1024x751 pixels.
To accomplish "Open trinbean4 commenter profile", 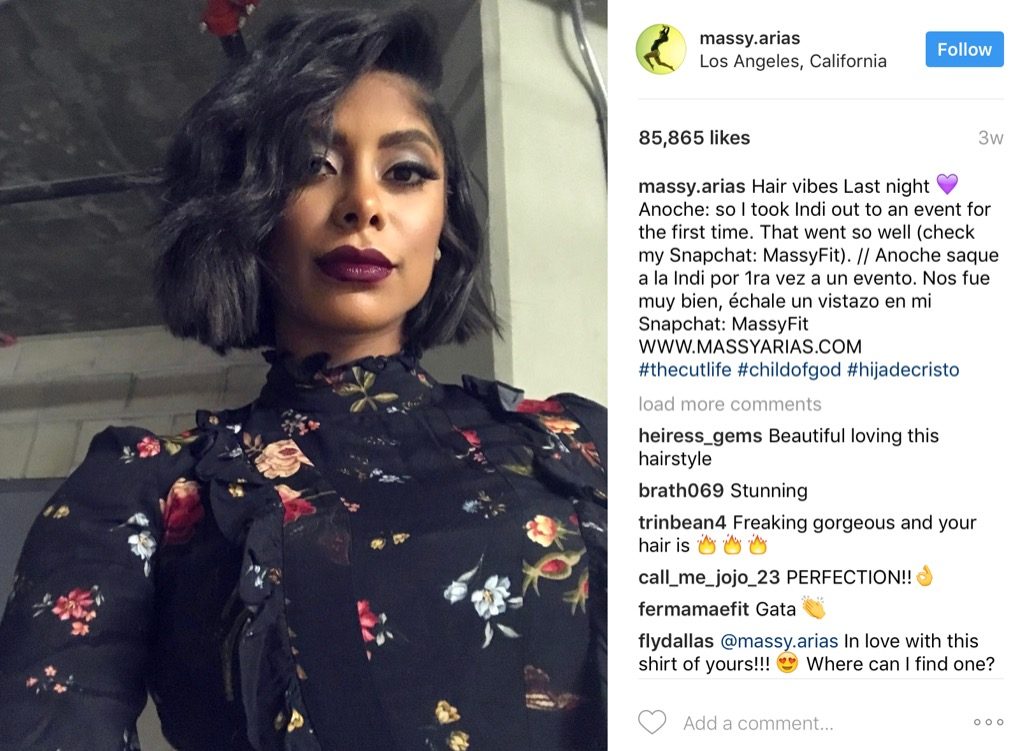I will 682,522.
